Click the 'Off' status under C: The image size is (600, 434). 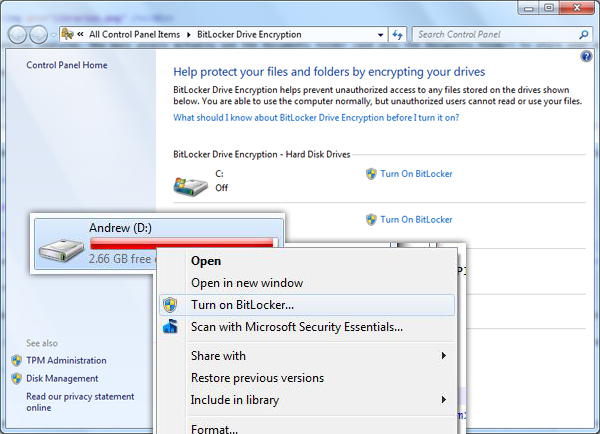click(x=221, y=188)
